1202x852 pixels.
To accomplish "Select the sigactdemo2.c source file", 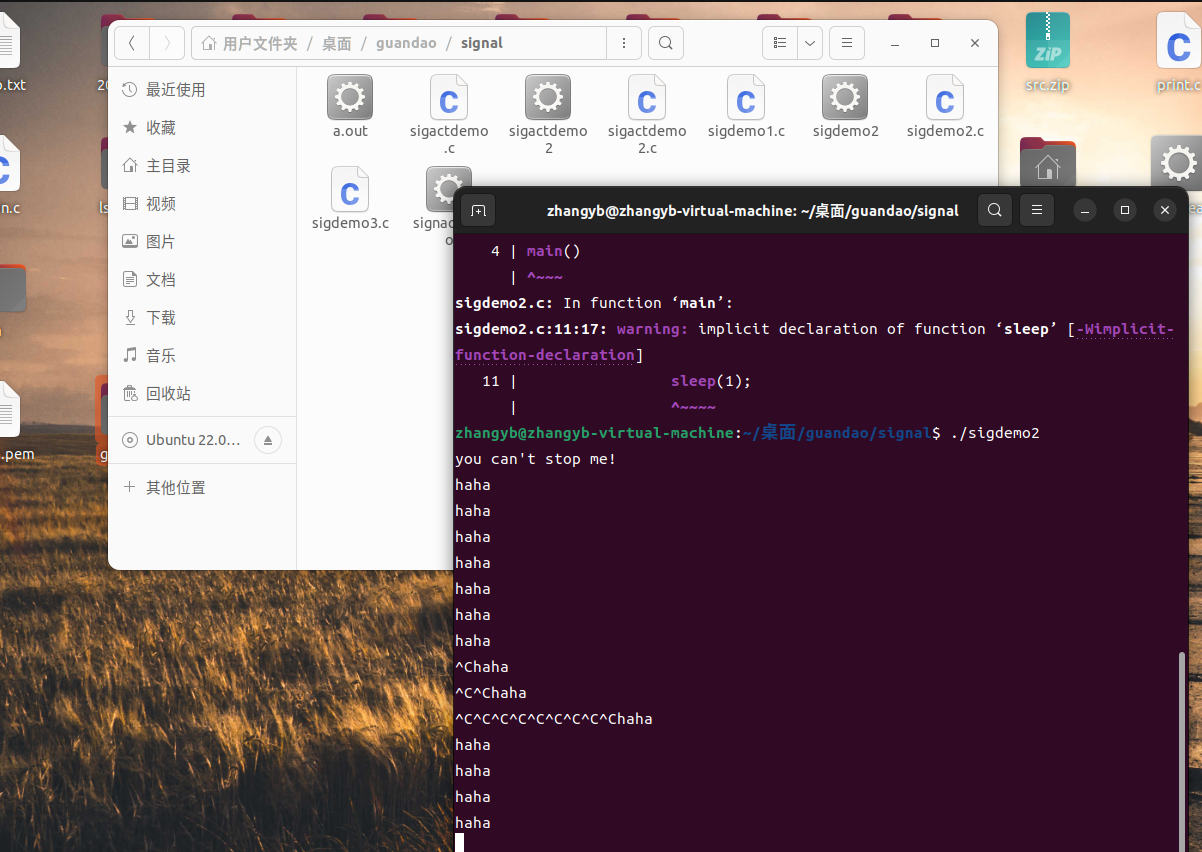I will click(x=647, y=114).
